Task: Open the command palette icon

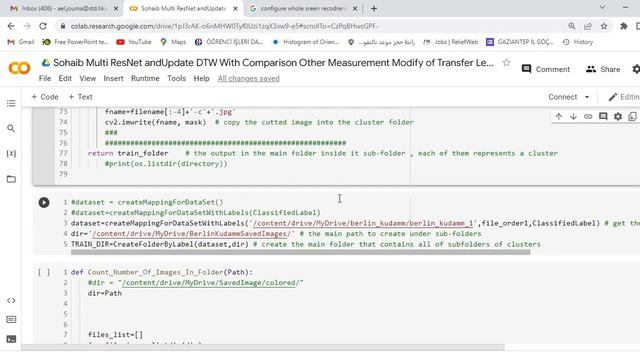Action: point(11,320)
